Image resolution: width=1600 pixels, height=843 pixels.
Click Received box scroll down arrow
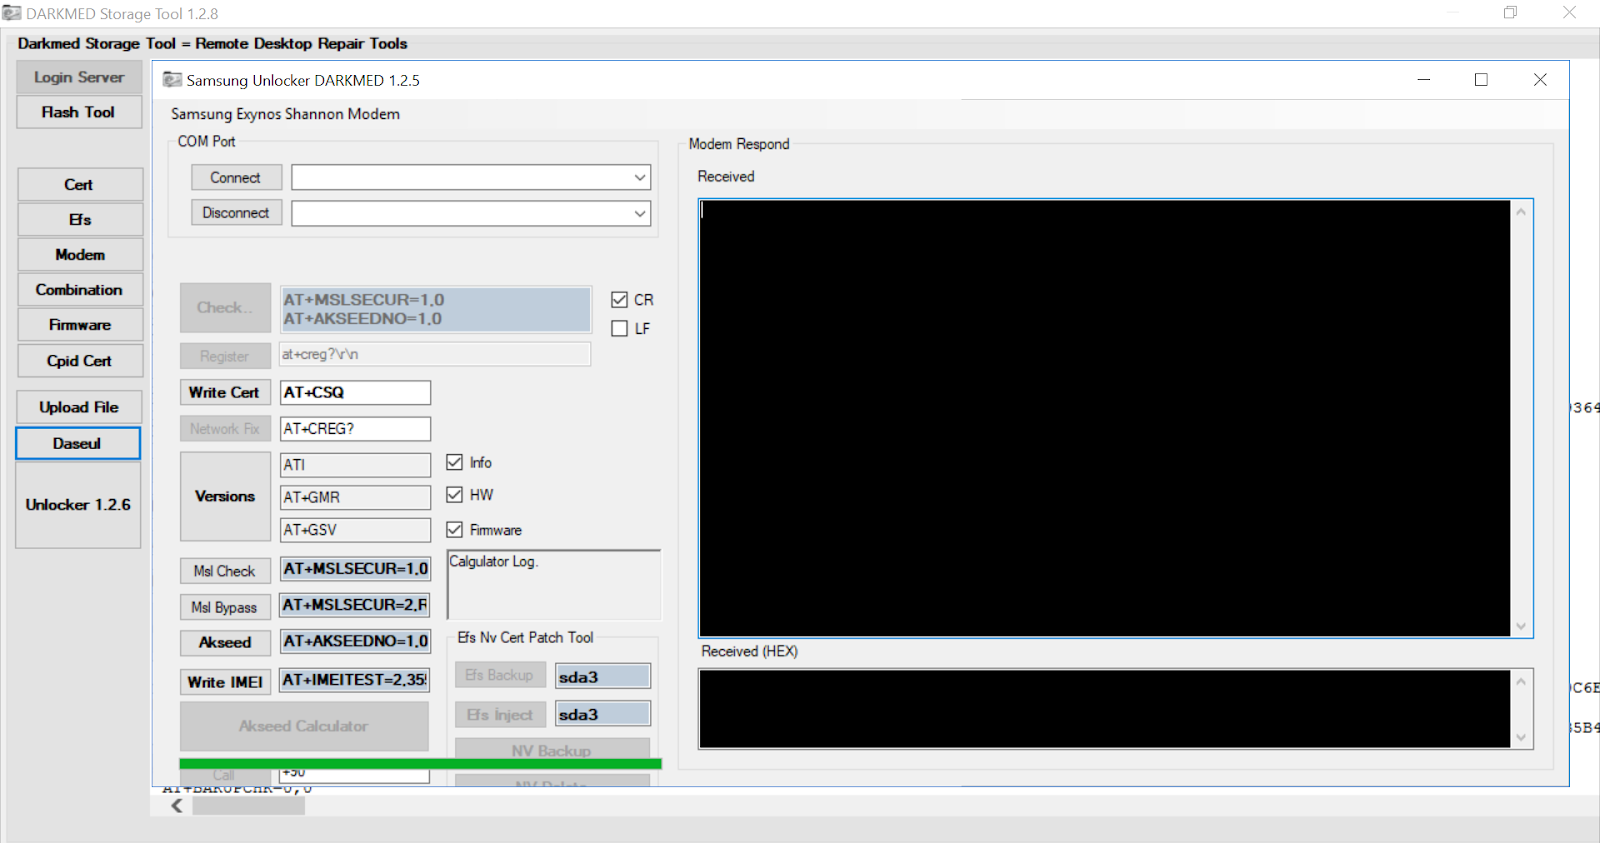[x=1522, y=626]
